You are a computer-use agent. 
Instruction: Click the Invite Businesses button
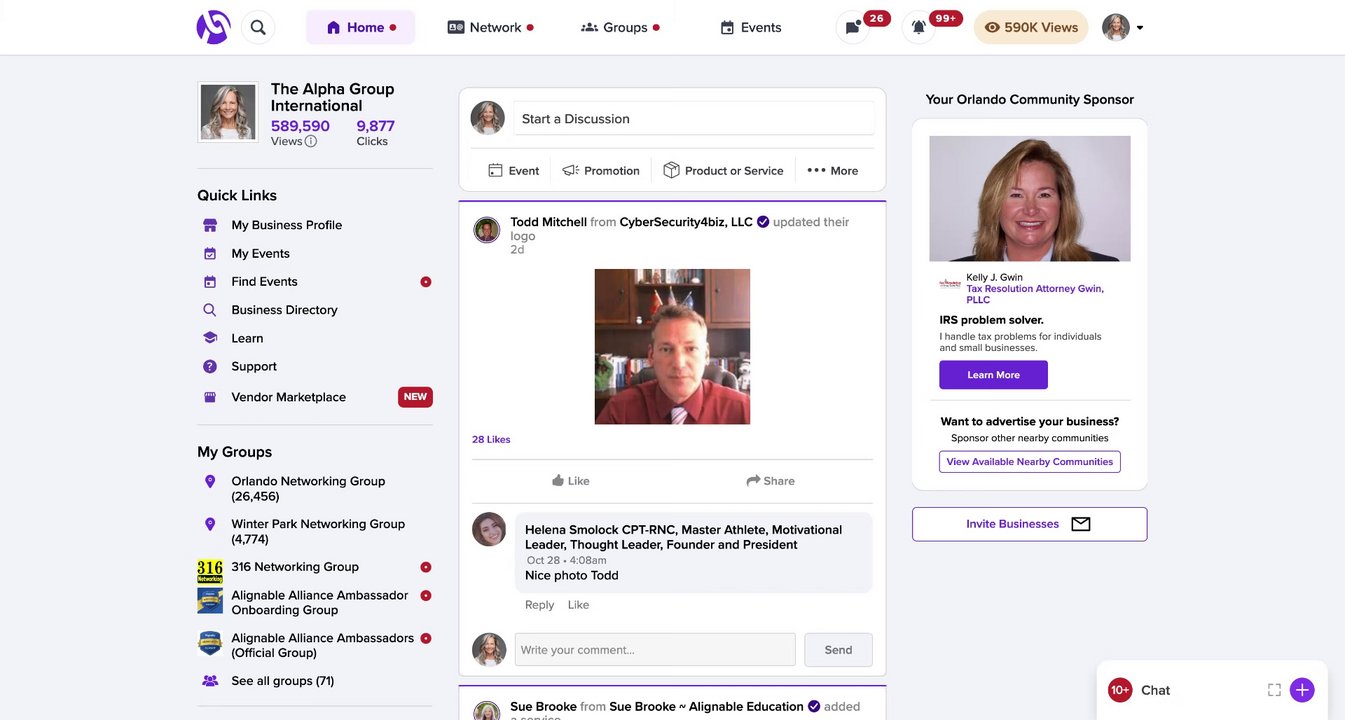[1030, 524]
